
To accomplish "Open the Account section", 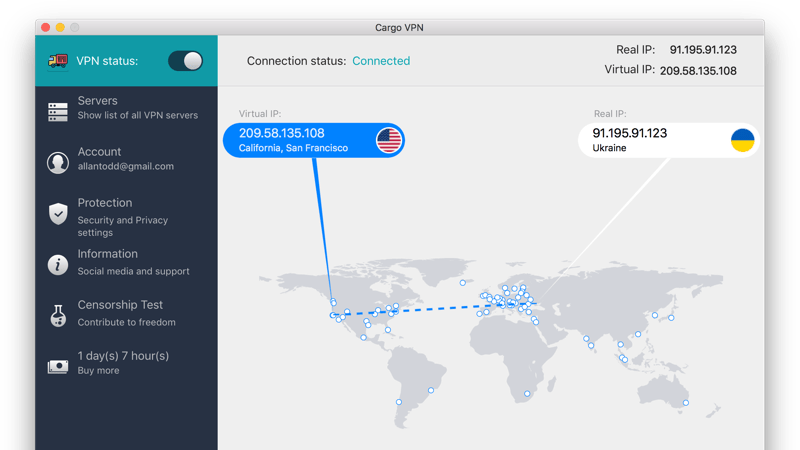I will 127,159.
